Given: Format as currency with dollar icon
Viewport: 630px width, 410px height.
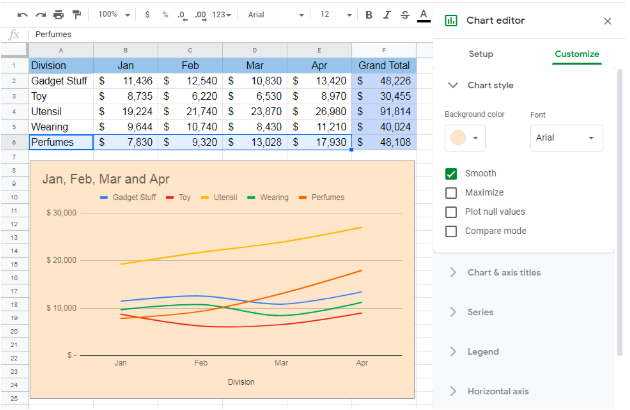Looking at the screenshot, I should [x=147, y=15].
